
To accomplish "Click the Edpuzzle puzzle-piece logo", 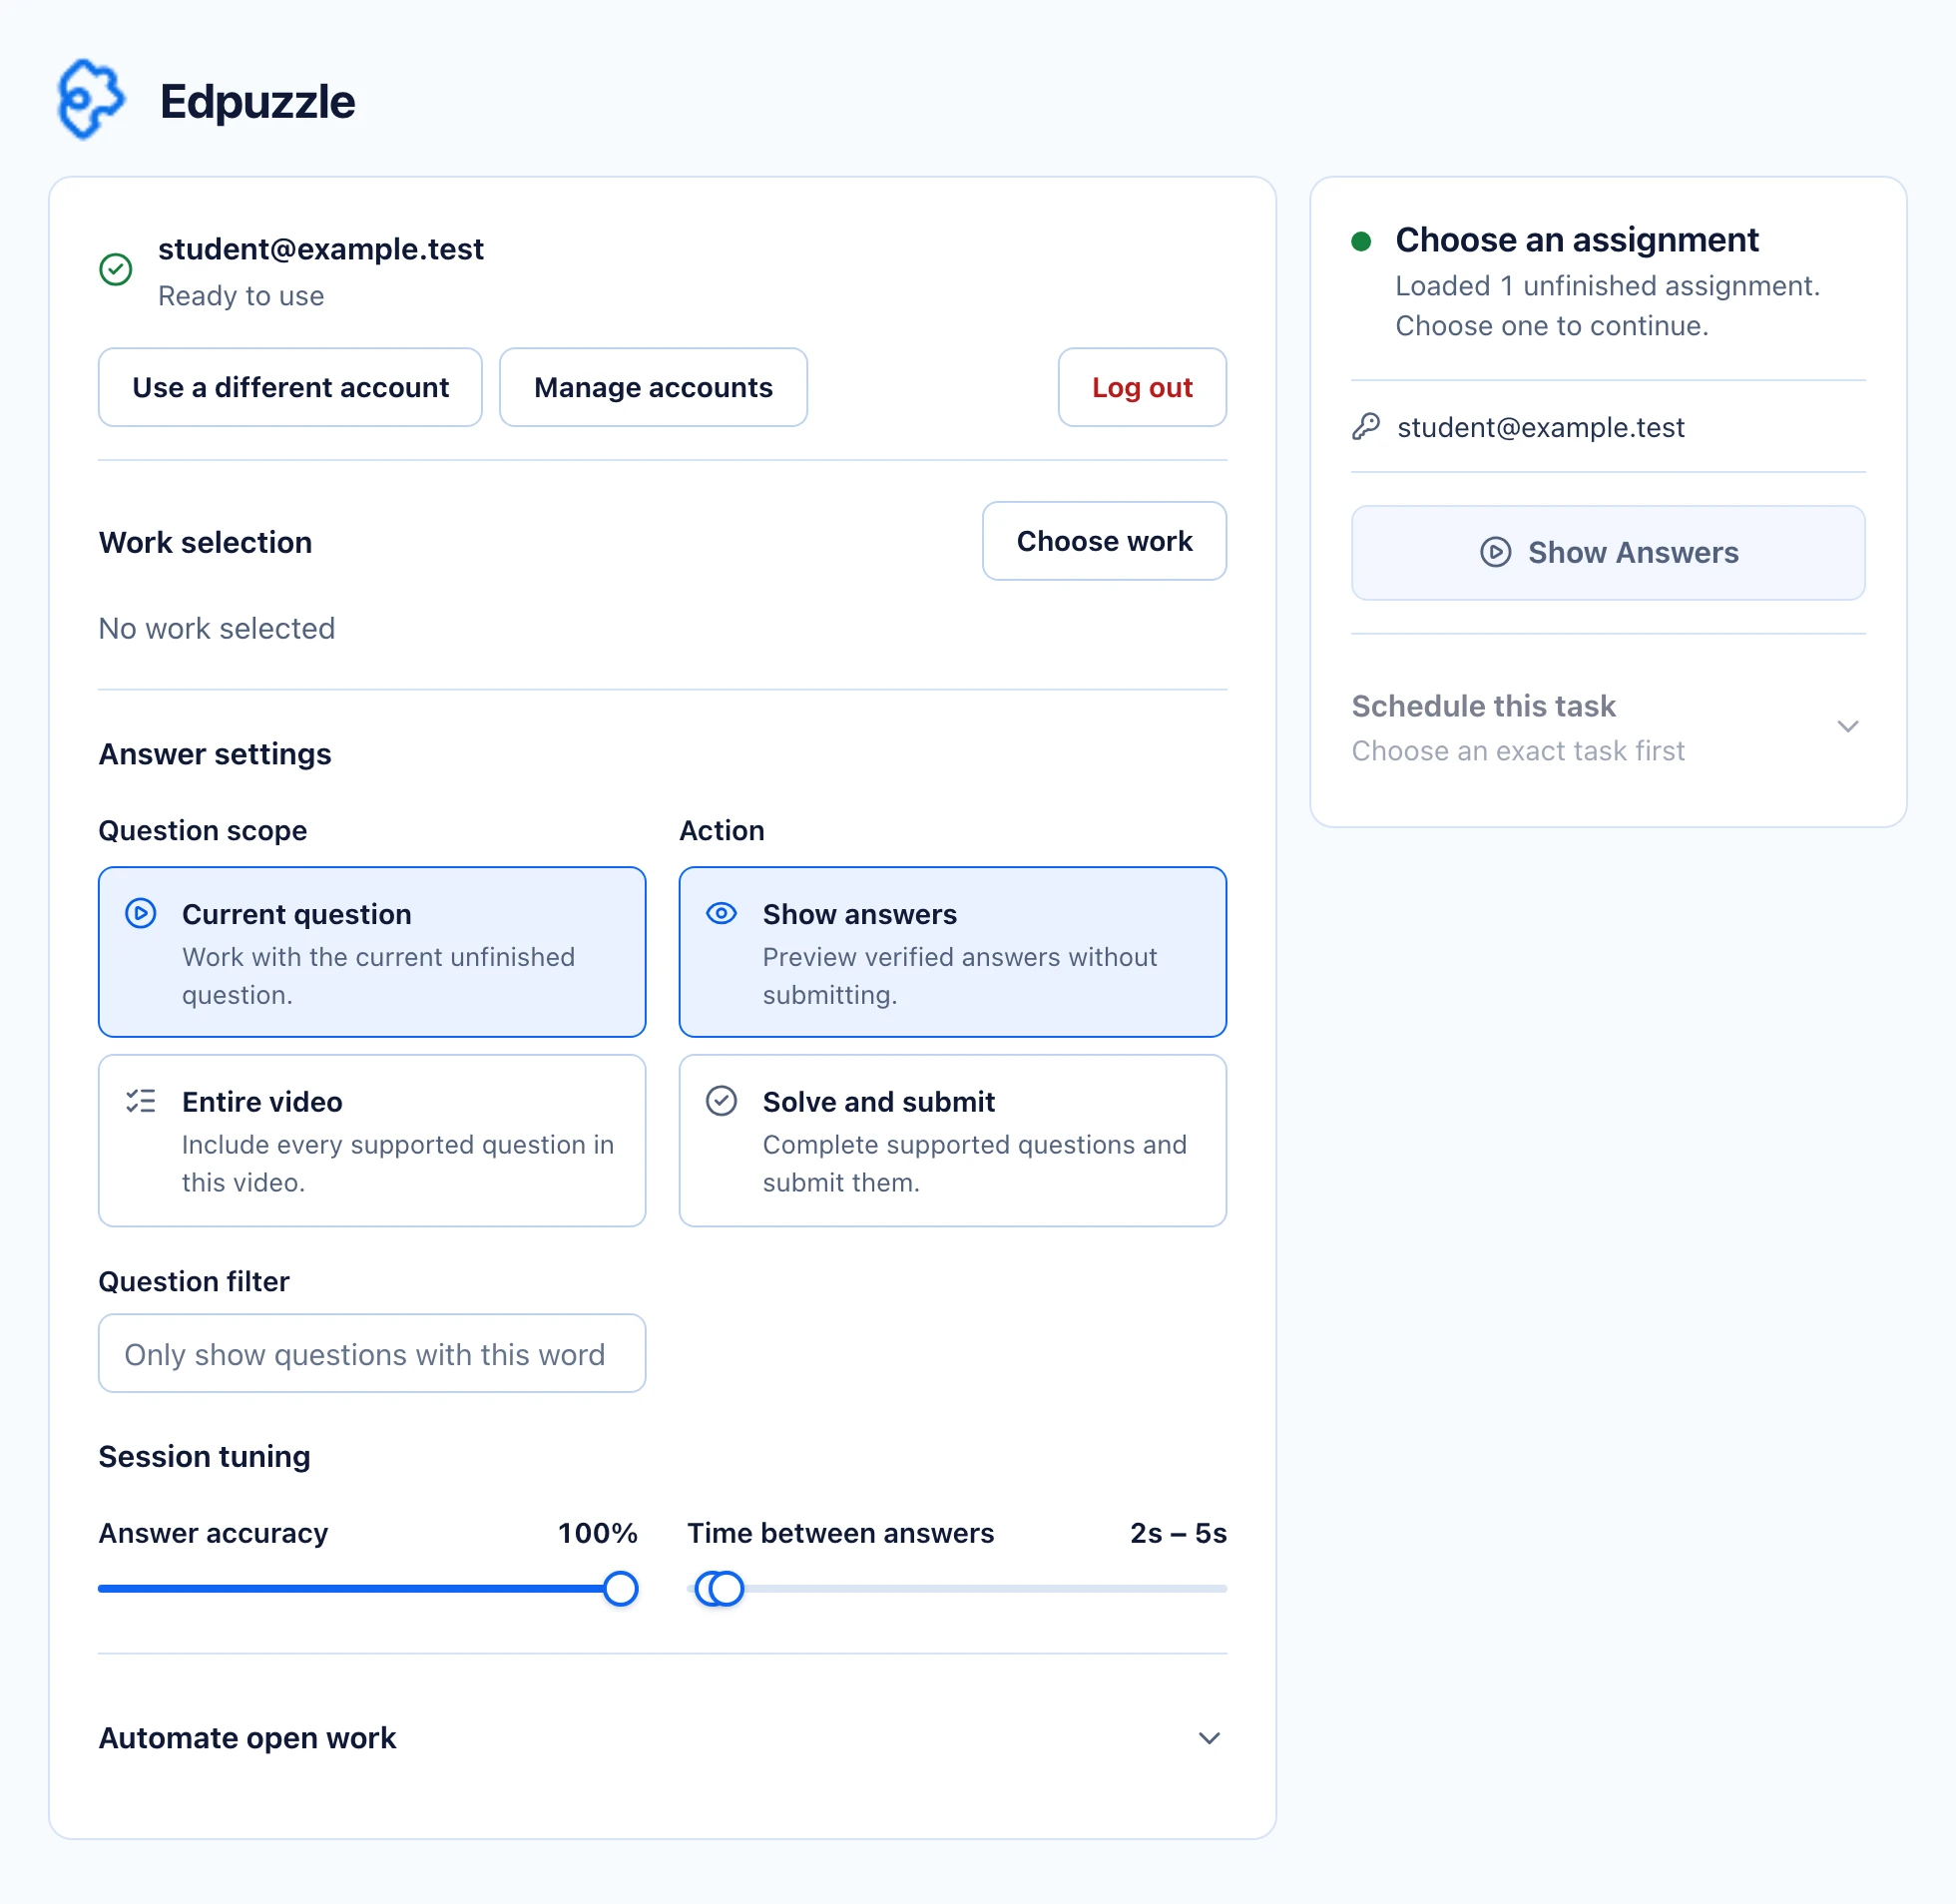I will pos(91,99).
